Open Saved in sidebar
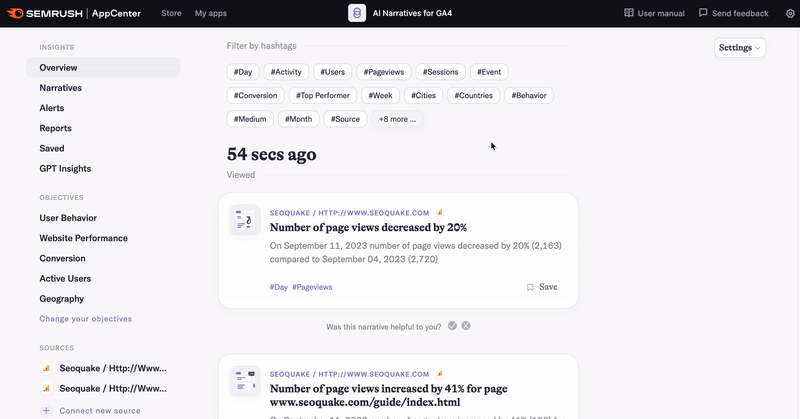The width and height of the screenshot is (800, 419). [52, 149]
